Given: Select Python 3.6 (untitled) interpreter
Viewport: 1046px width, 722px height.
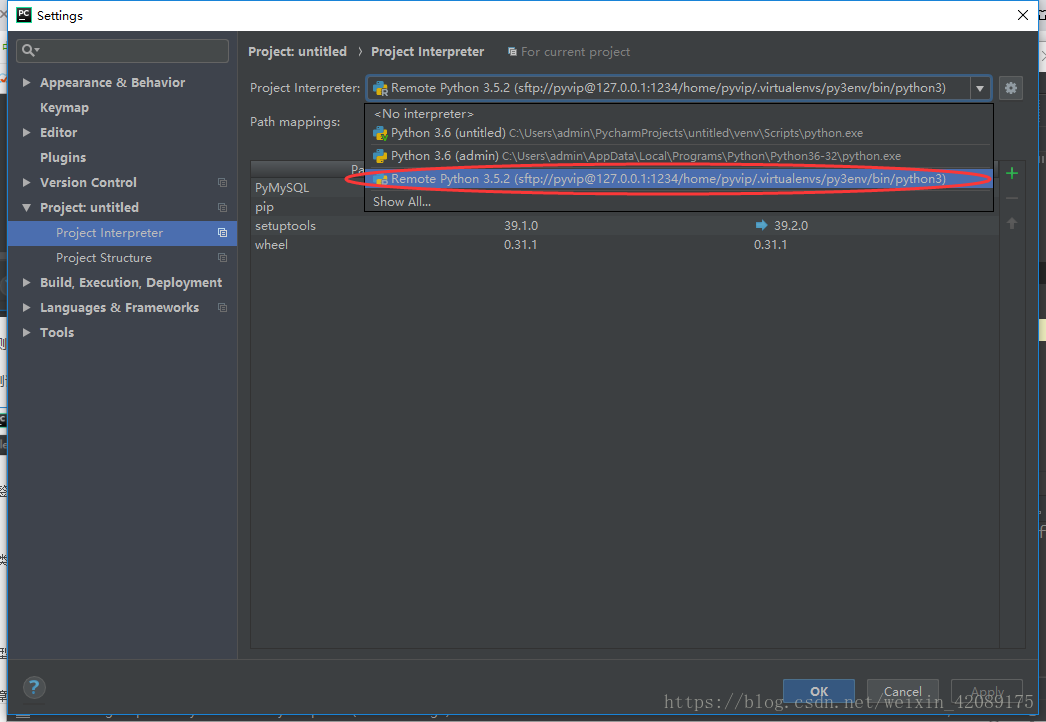Looking at the screenshot, I should [678, 133].
